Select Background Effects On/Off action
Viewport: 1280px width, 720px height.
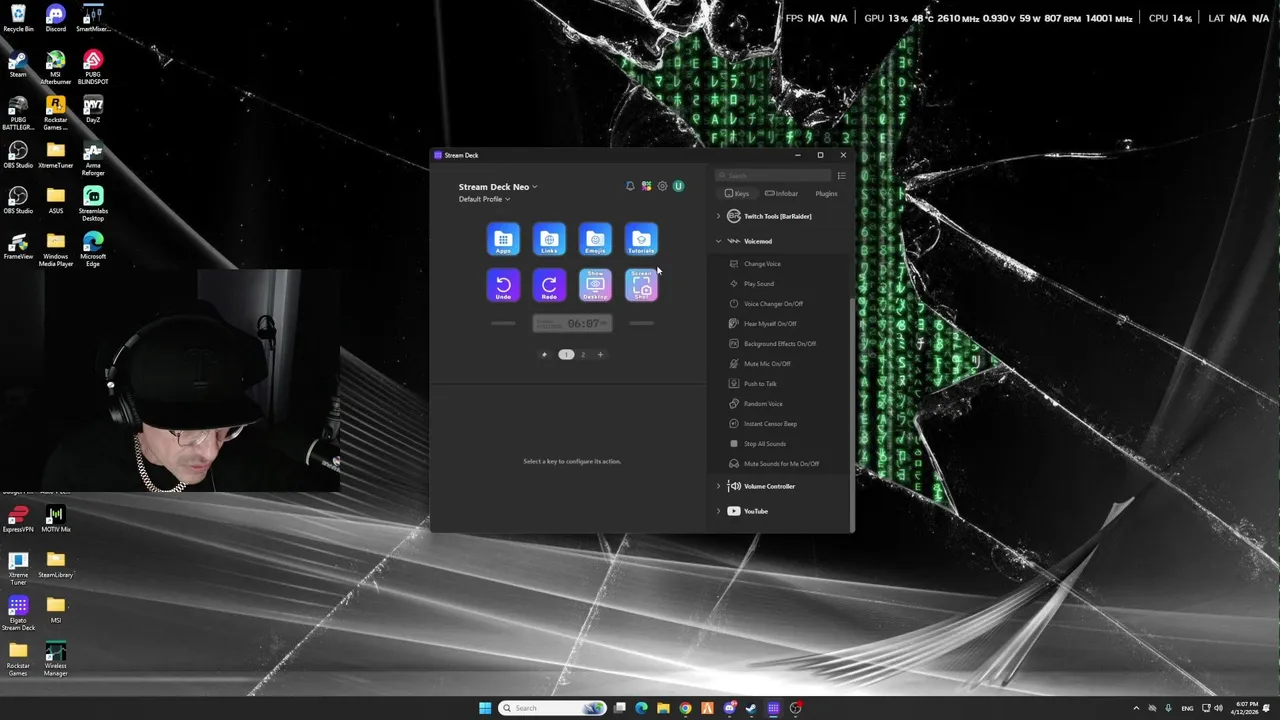click(x=780, y=344)
